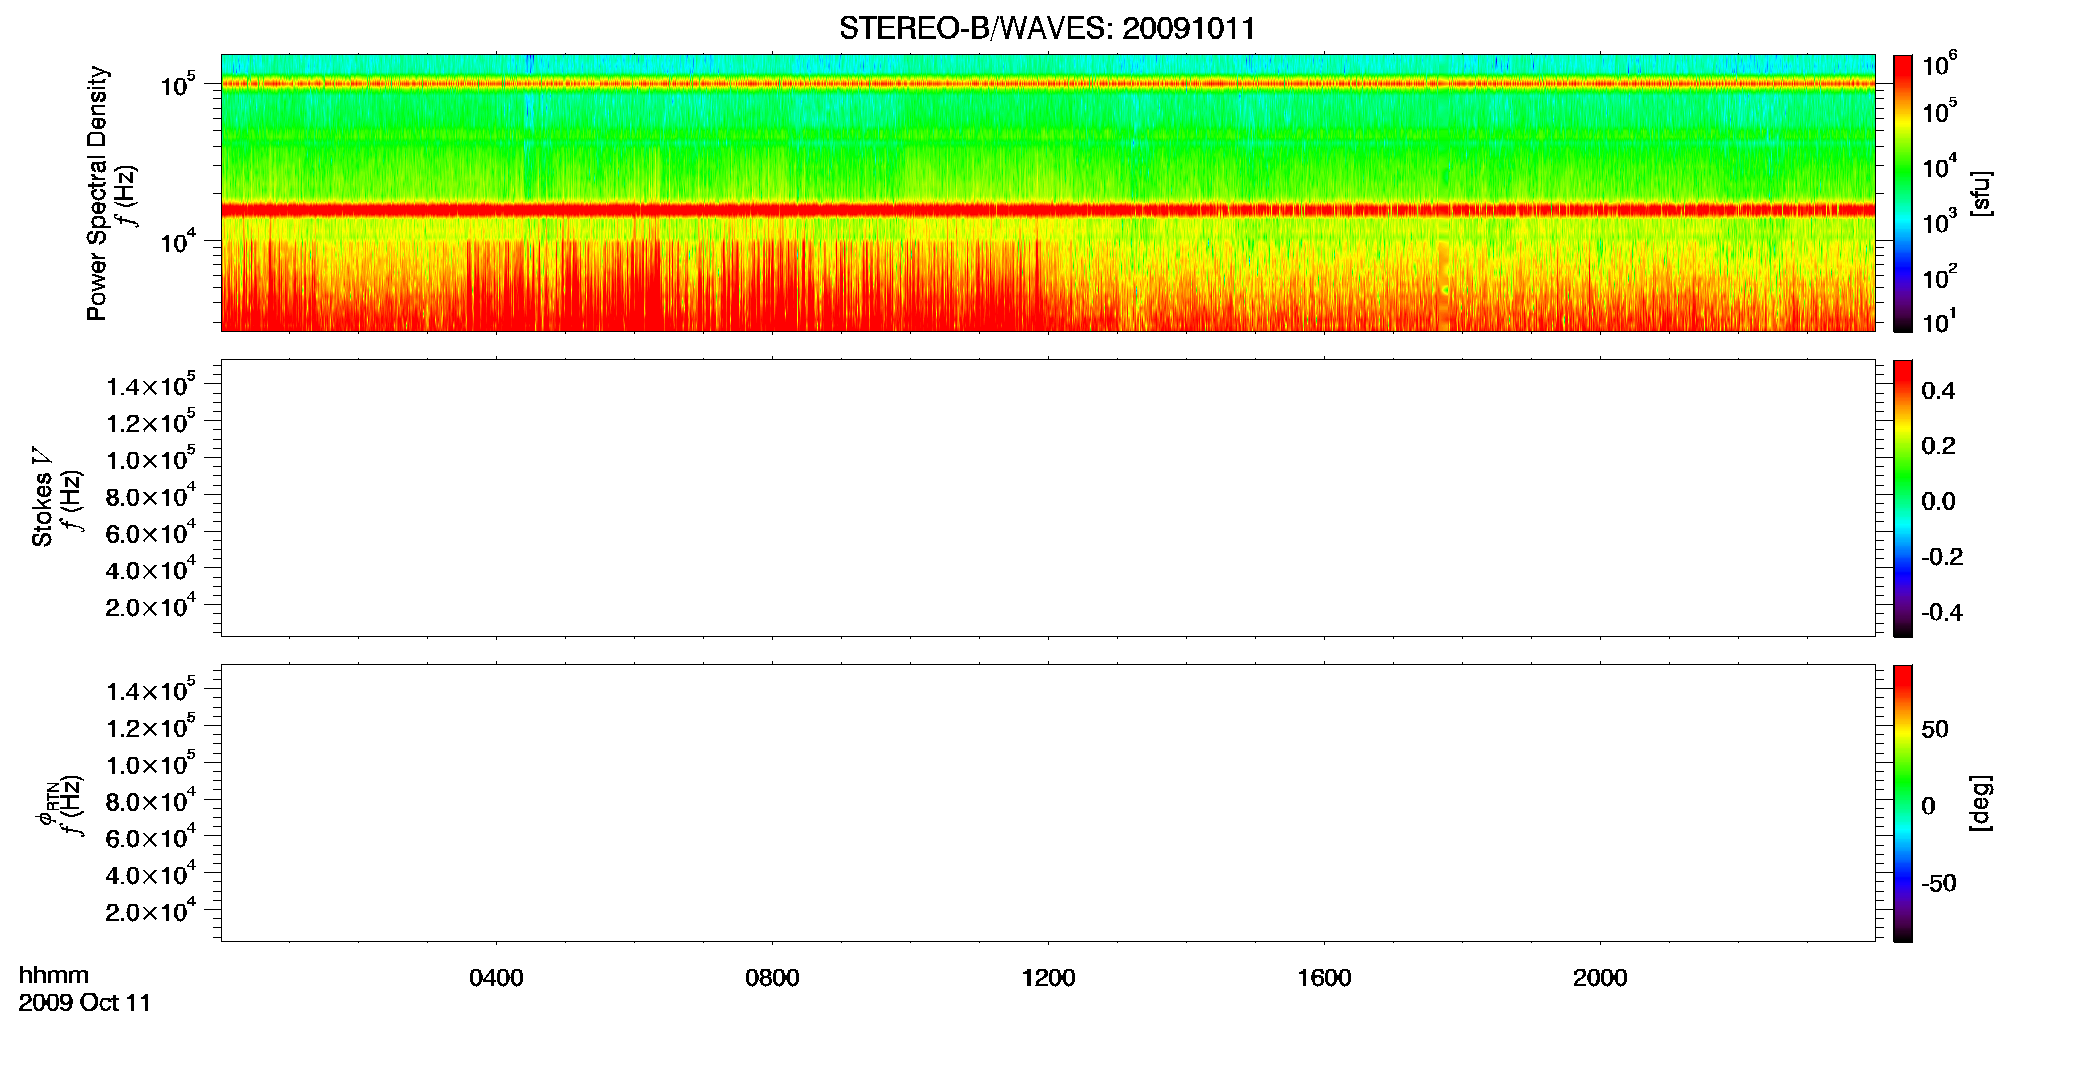The width and height of the screenshot is (2096, 1080).
Task: Click the 0800 time axis label
Action: point(772,978)
